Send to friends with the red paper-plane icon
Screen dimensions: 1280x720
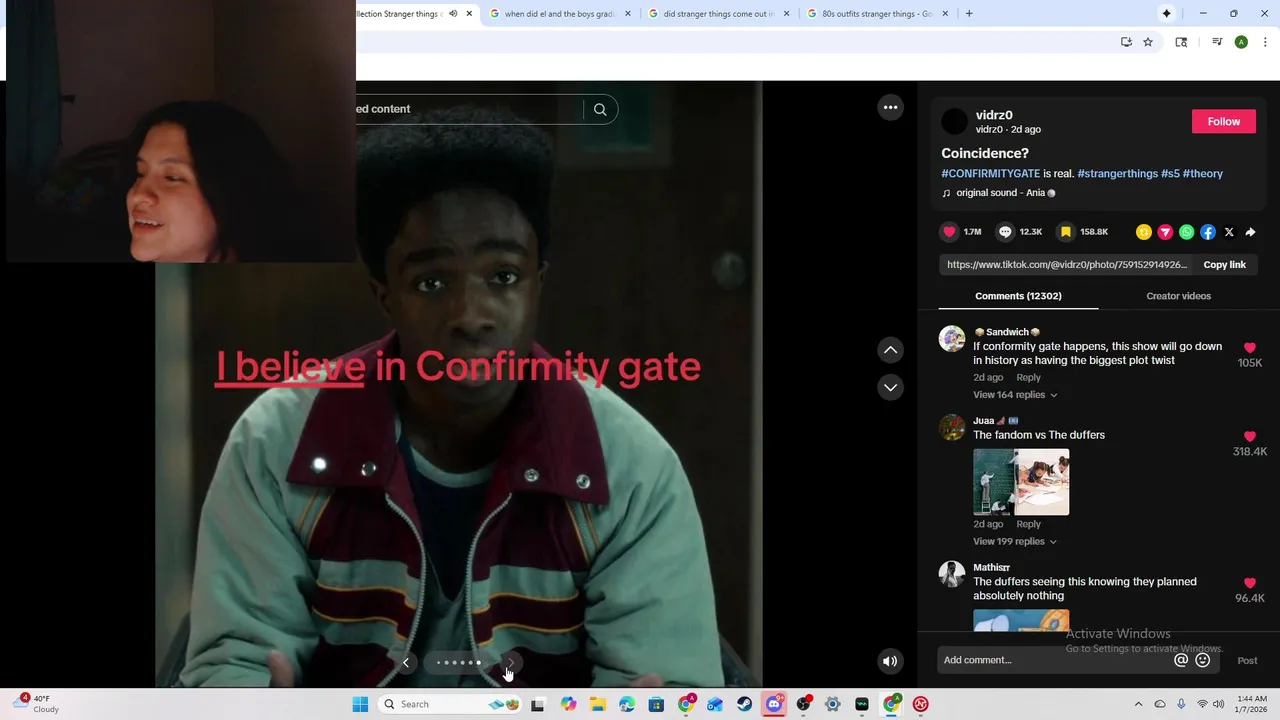1165,232
